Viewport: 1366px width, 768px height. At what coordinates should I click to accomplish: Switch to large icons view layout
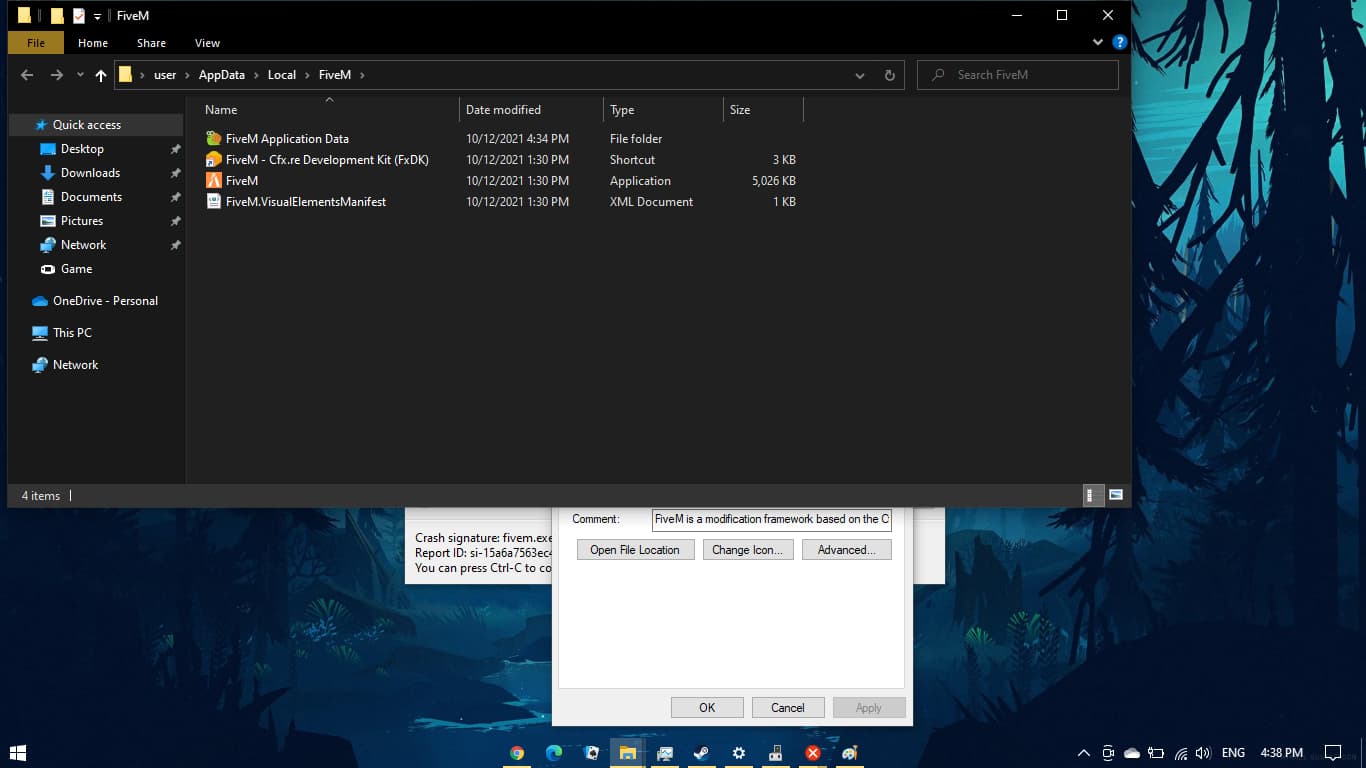(1116, 496)
